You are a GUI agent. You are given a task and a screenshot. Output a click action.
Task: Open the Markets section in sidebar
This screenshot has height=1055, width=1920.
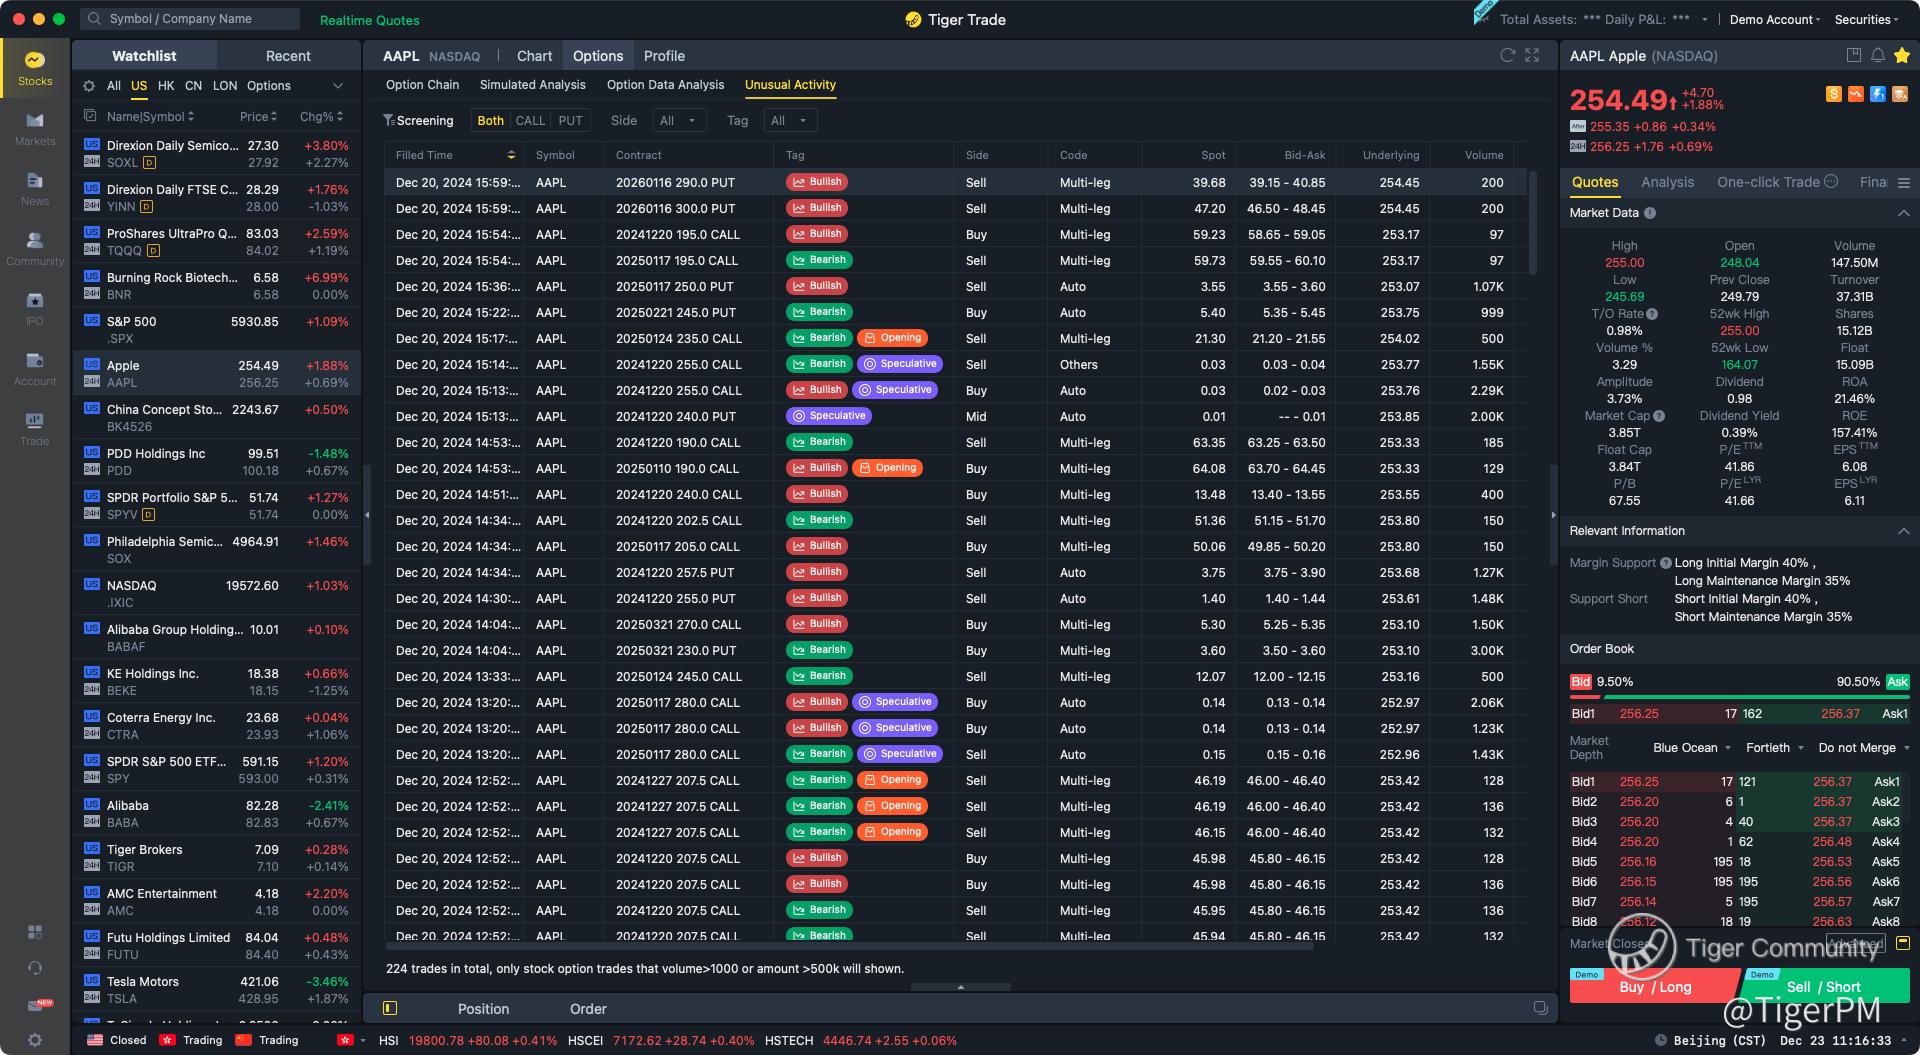pos(35,128)
